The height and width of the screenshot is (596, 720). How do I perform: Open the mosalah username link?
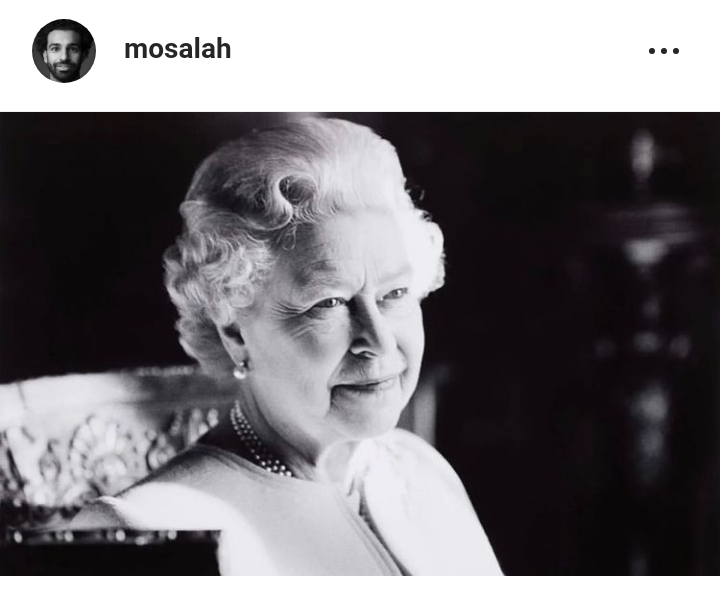[x=177, y=49]
